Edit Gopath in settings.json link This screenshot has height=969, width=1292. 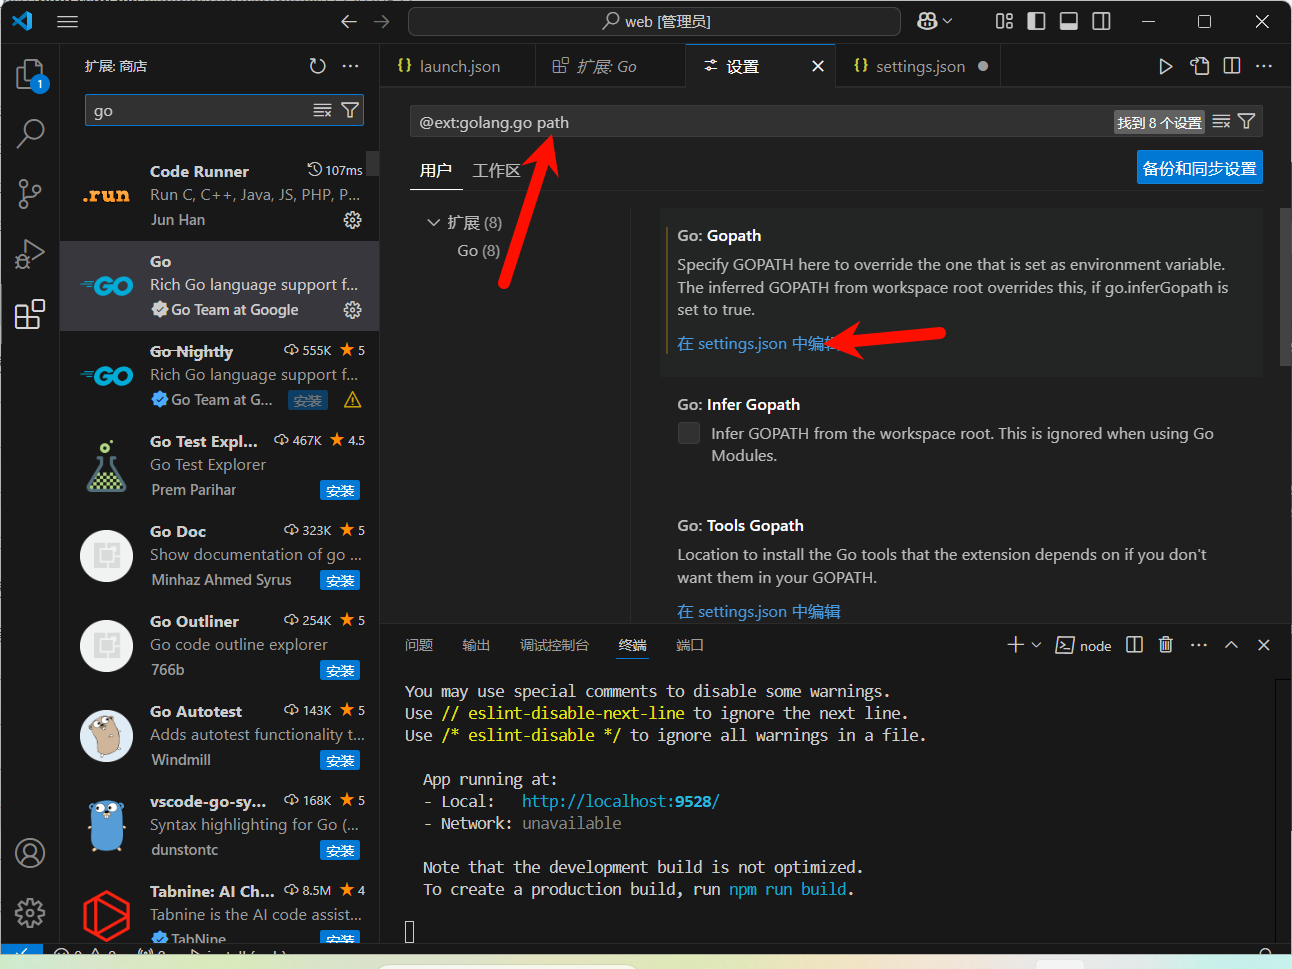tap(758, 343)
